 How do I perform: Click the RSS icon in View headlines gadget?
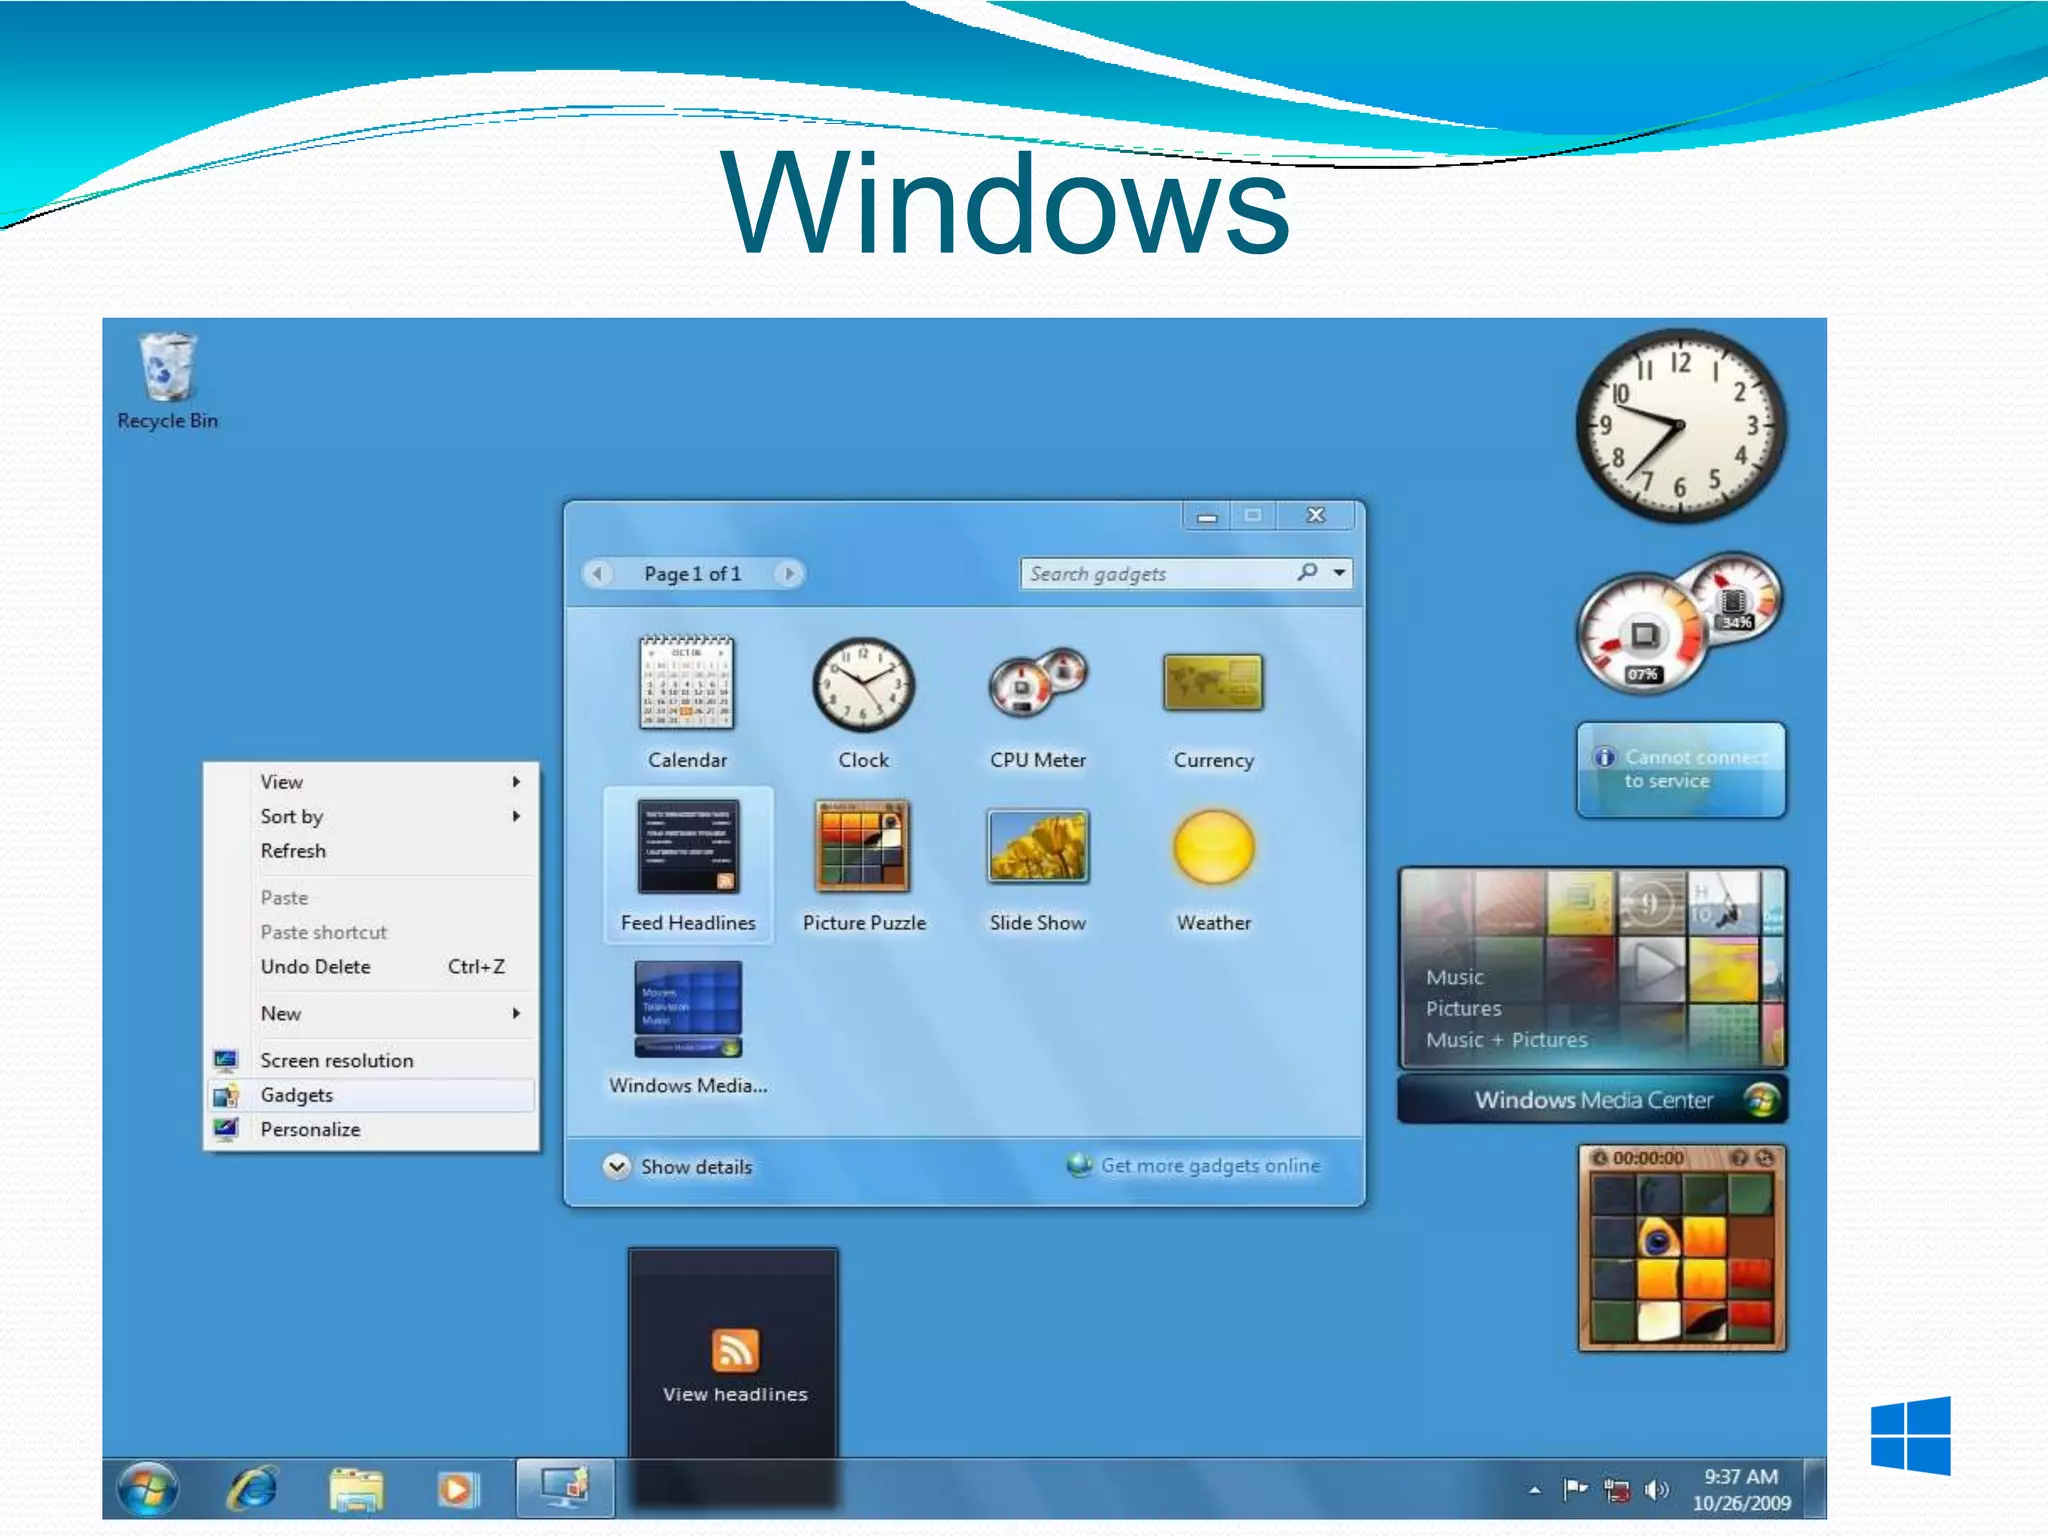pos(735,1350)
